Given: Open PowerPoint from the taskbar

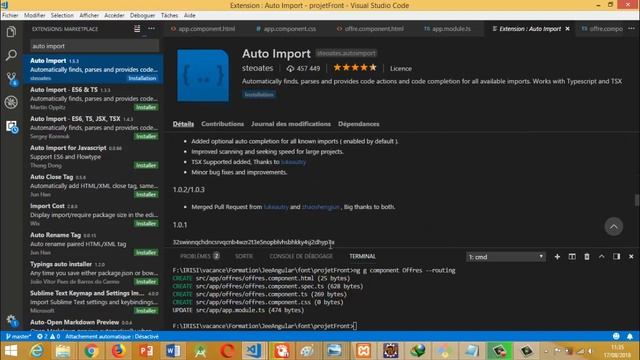Looking at the screenshot, I should click(x=146, y=351).
